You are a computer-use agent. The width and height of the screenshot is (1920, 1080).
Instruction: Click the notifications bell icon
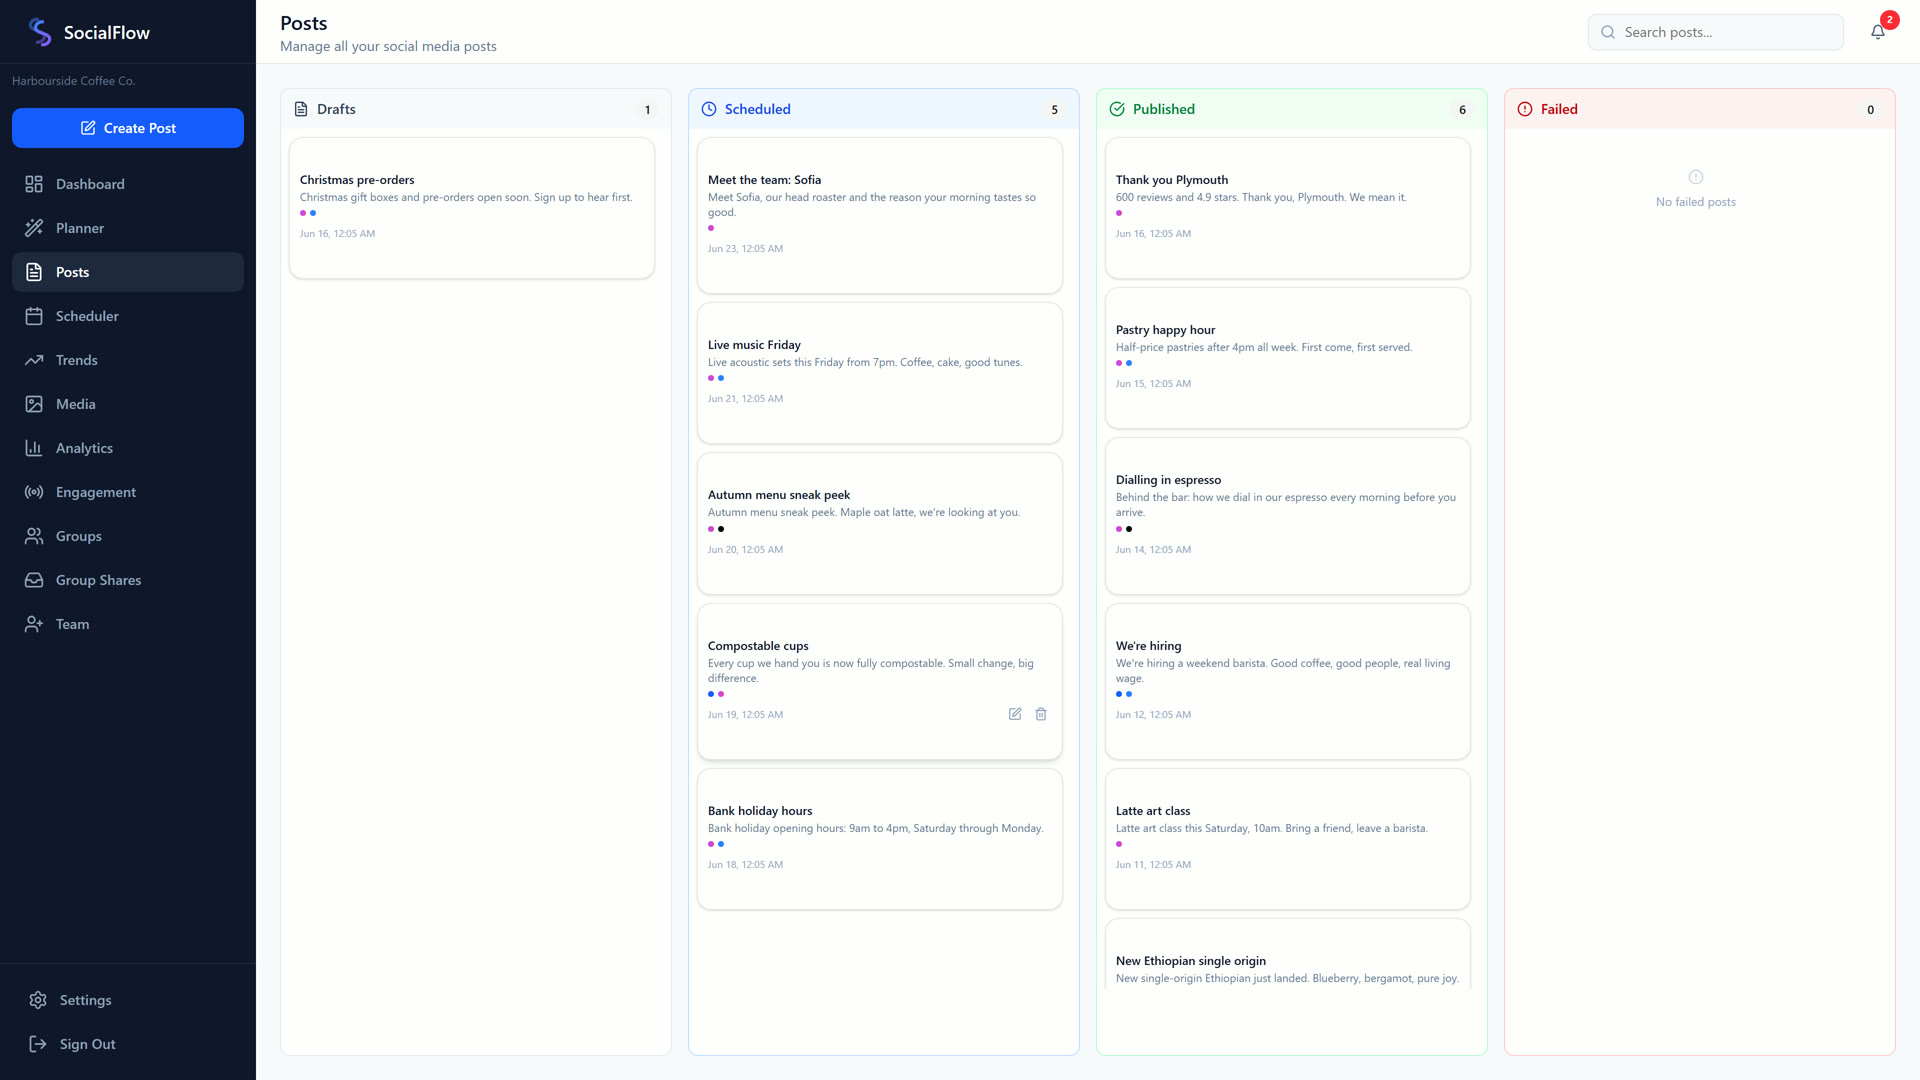1878,32
